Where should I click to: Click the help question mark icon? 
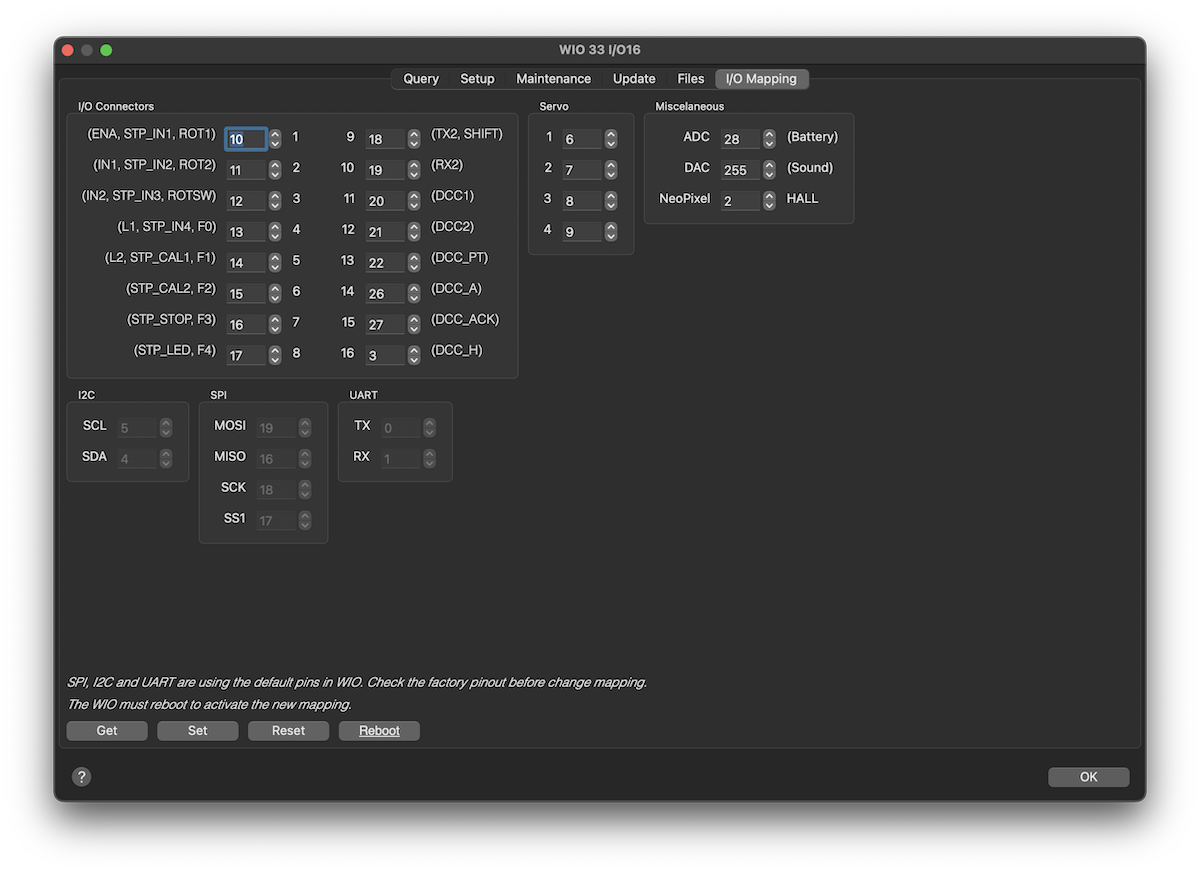point(82,777)
